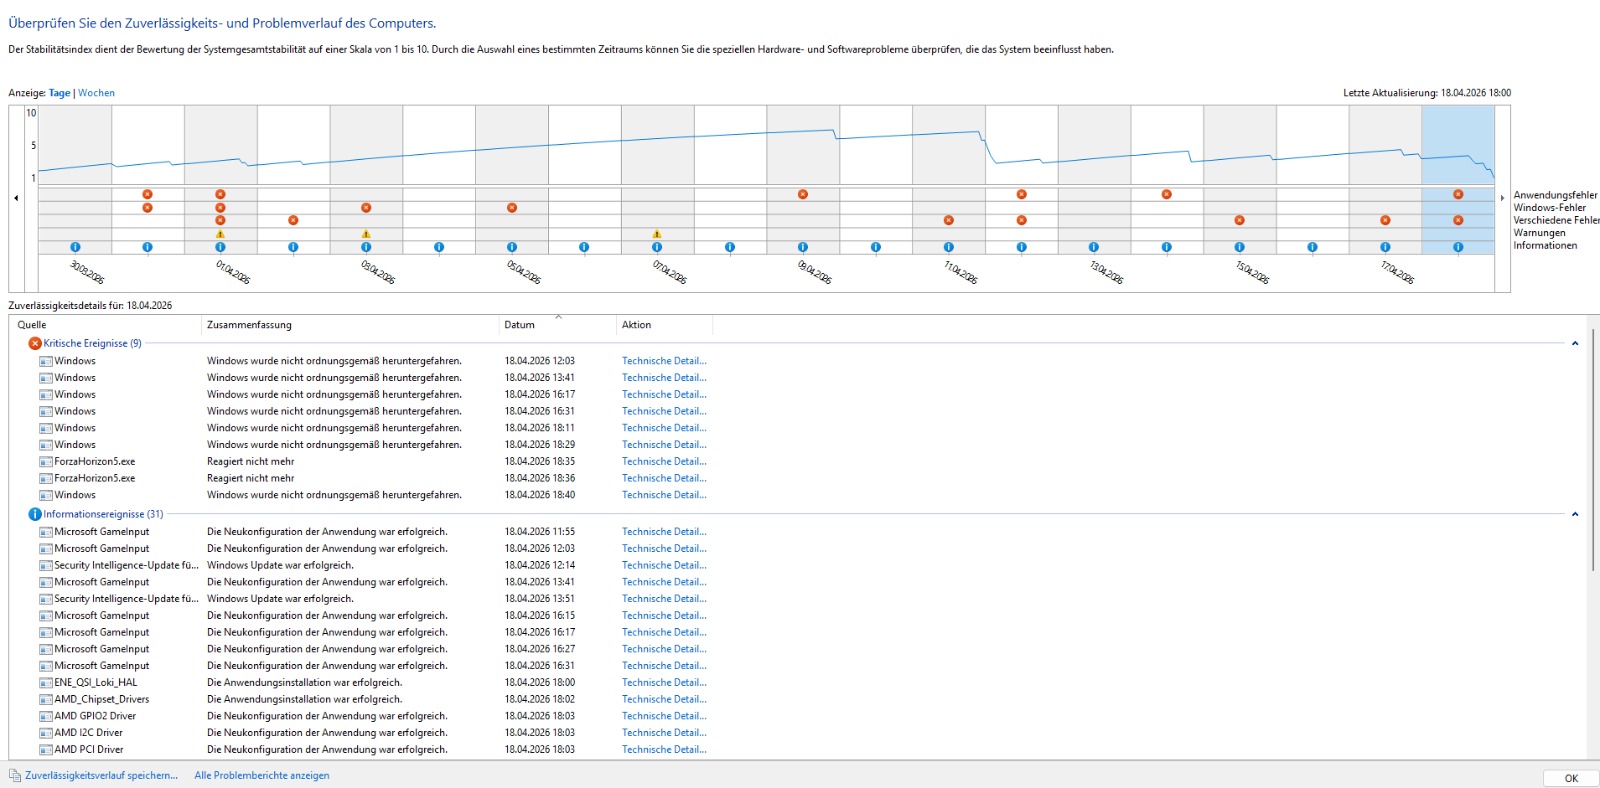Screen dimensions: 1600x788
Task: Click the Kritische Ereignisse (9) group label
Action: click(92, 343)
